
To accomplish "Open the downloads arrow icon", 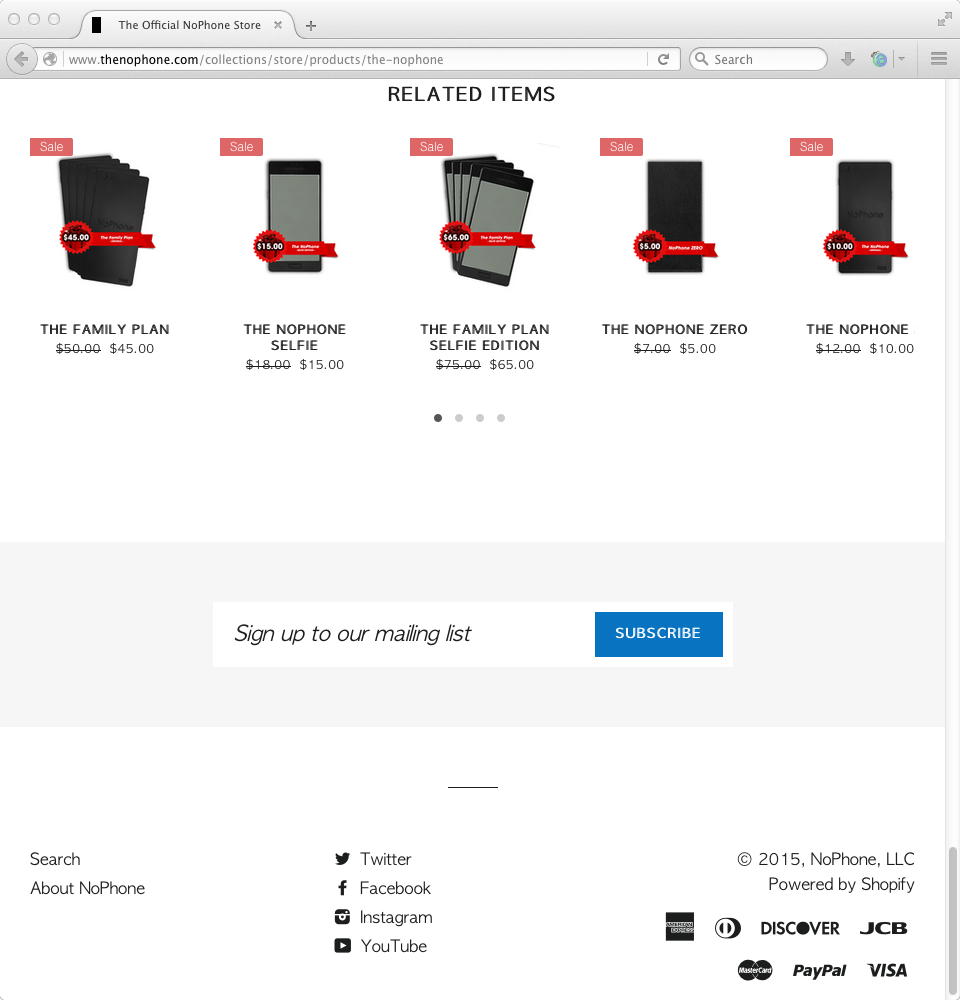I will (847, 59).
